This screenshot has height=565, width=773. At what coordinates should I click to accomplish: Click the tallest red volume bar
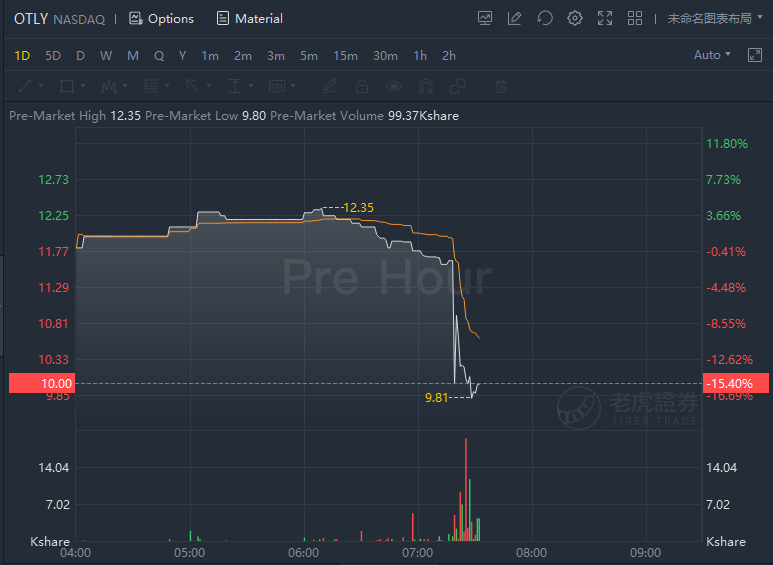coord(465,490)
